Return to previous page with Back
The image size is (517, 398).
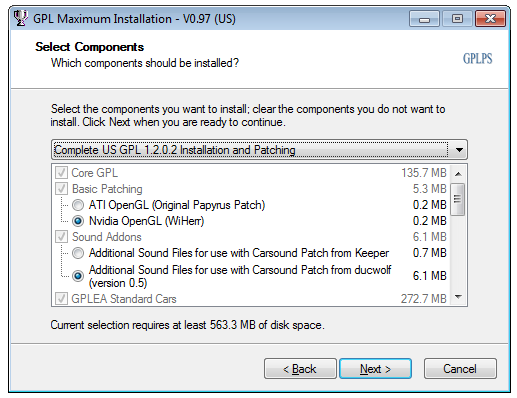(x=300, y=369)
